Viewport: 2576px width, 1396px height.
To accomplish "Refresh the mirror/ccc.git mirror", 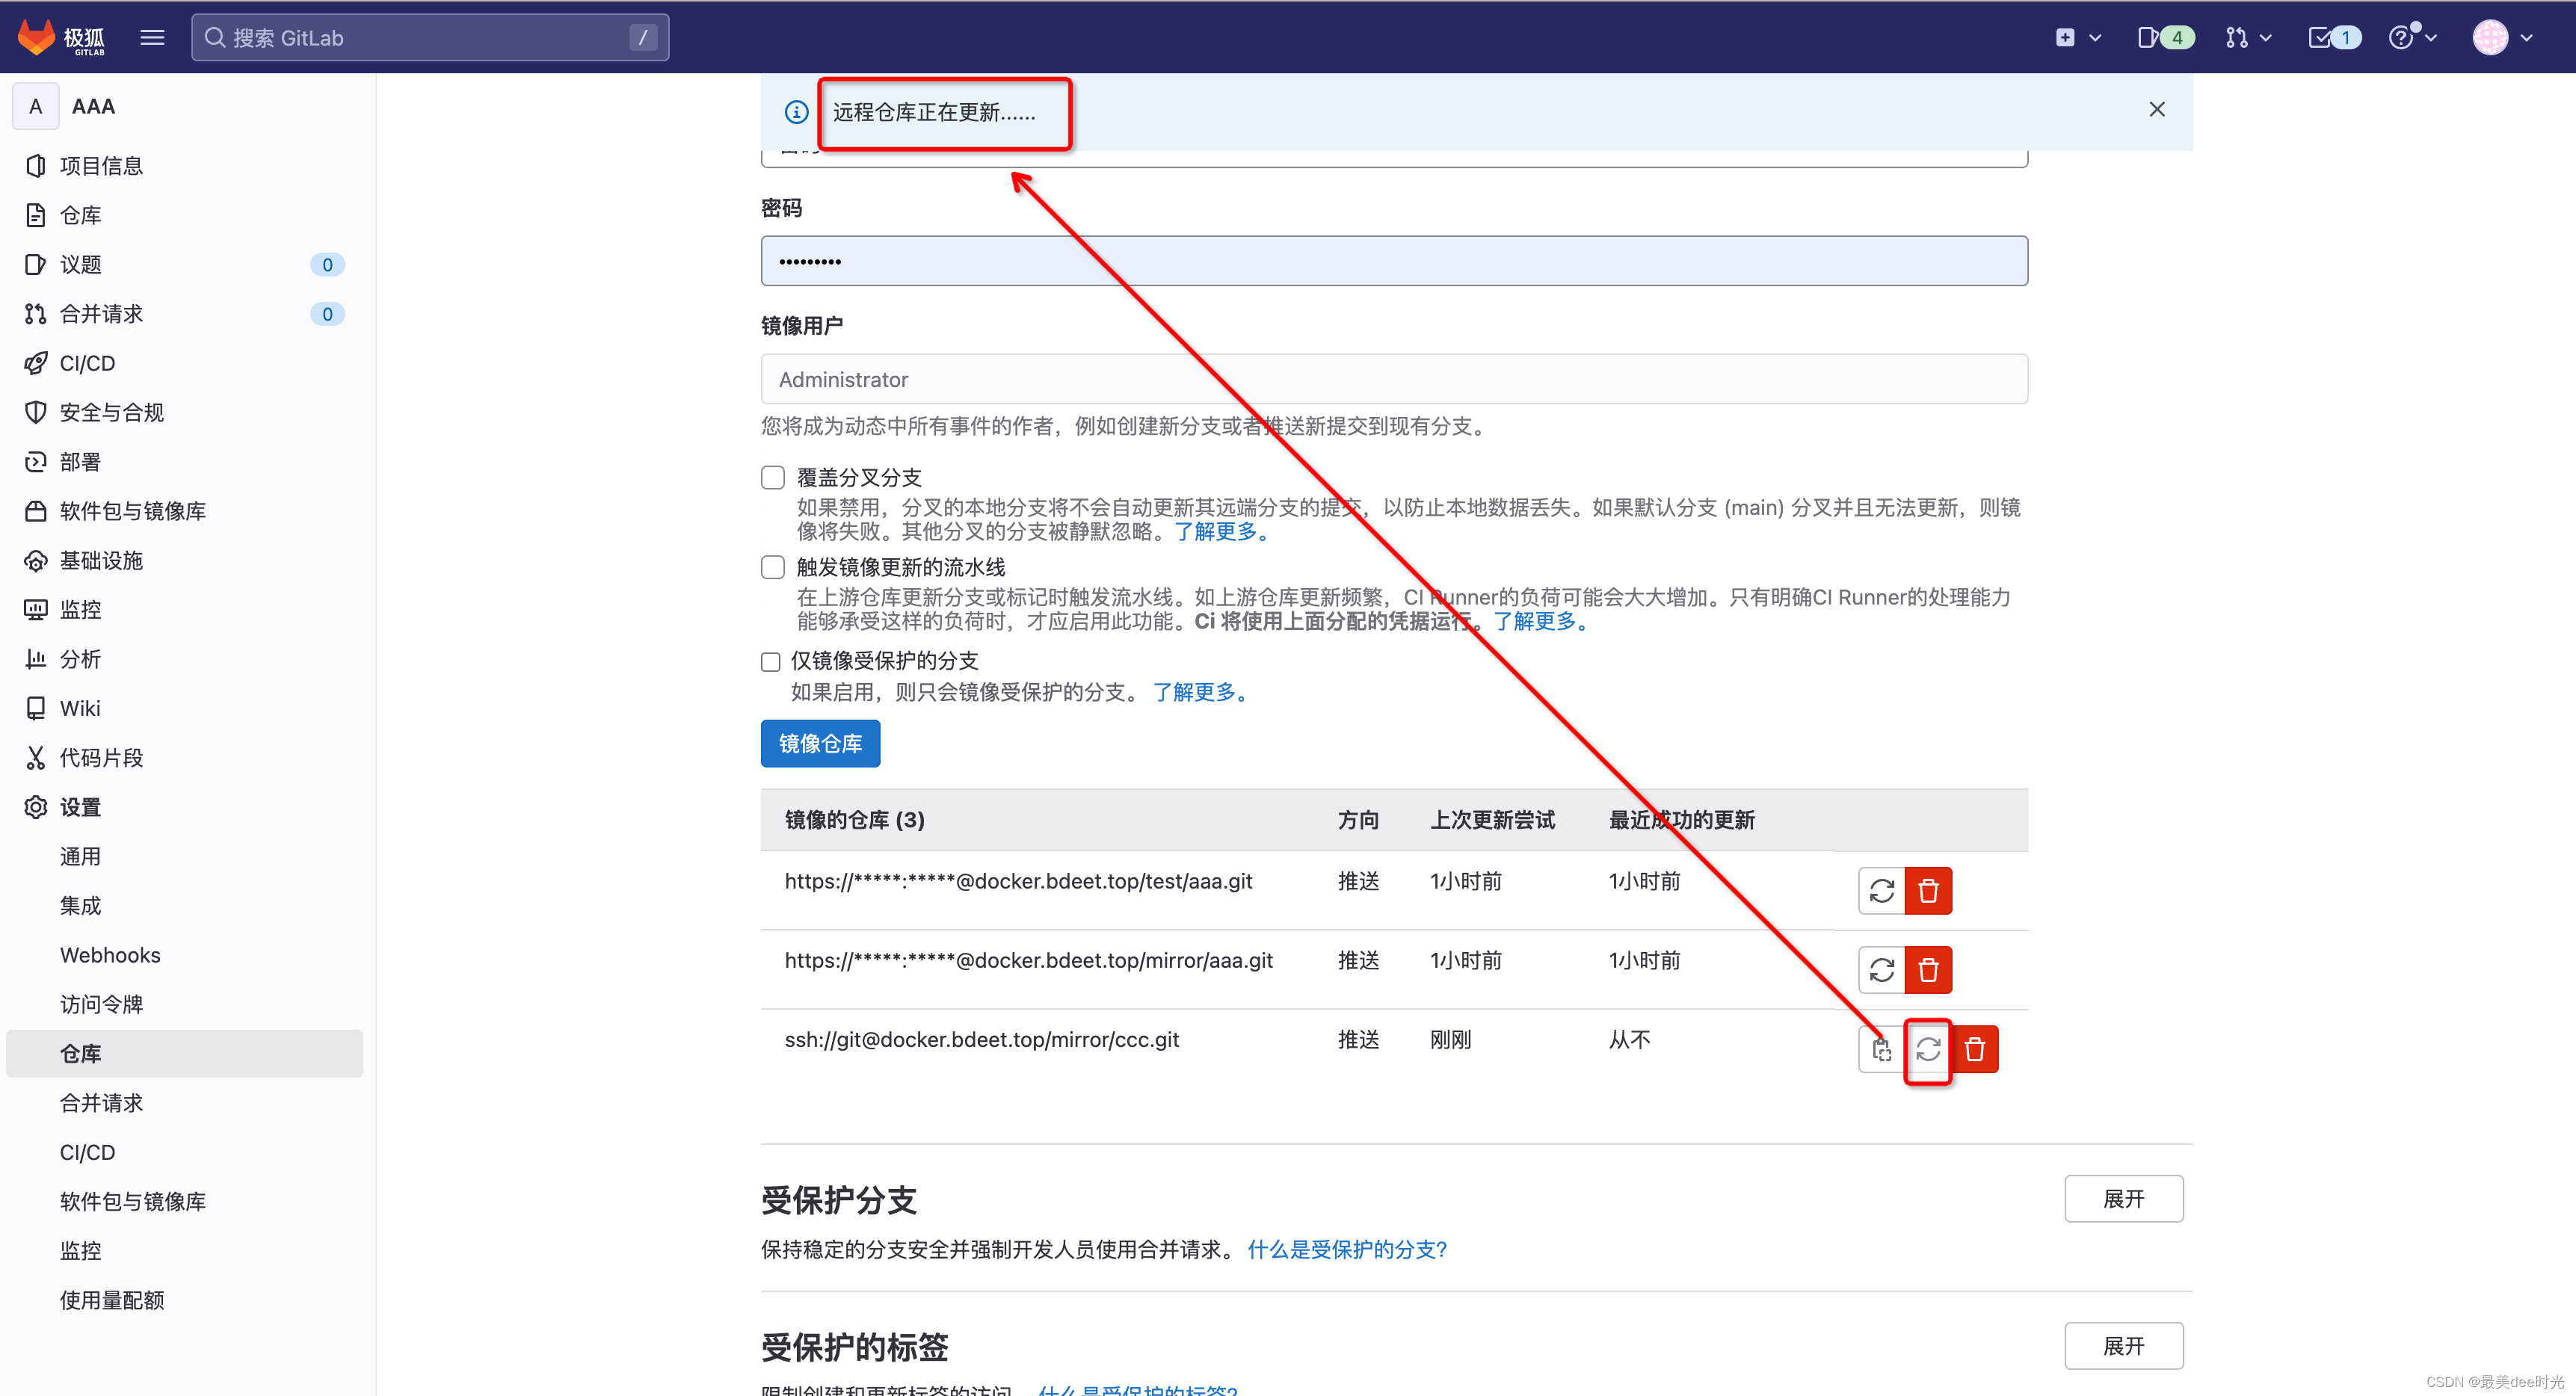I will click(x=1928, y=1049).
